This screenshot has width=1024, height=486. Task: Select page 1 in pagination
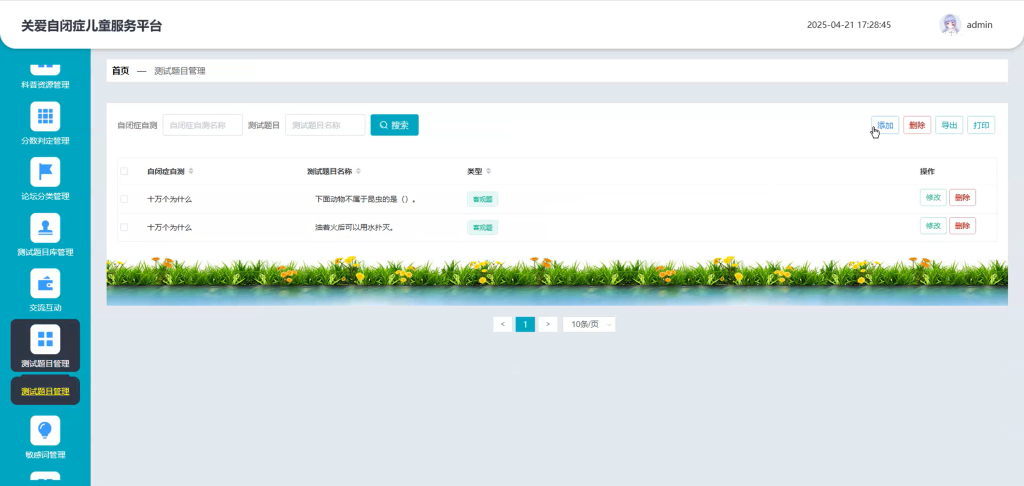pos(525,325)
